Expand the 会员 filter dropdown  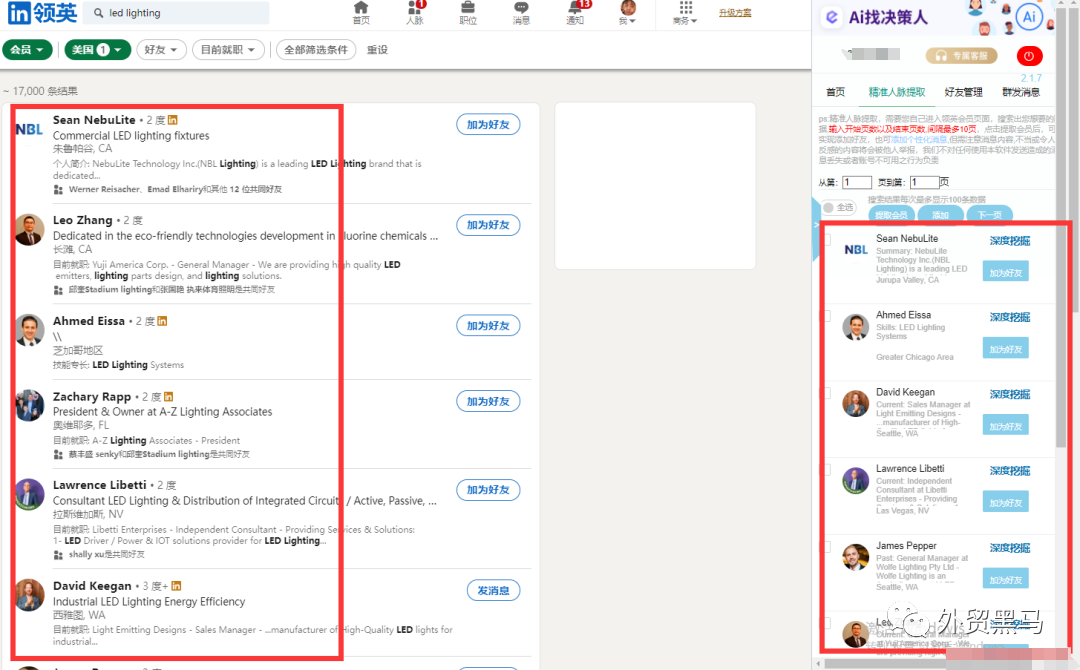coord(28,50)
